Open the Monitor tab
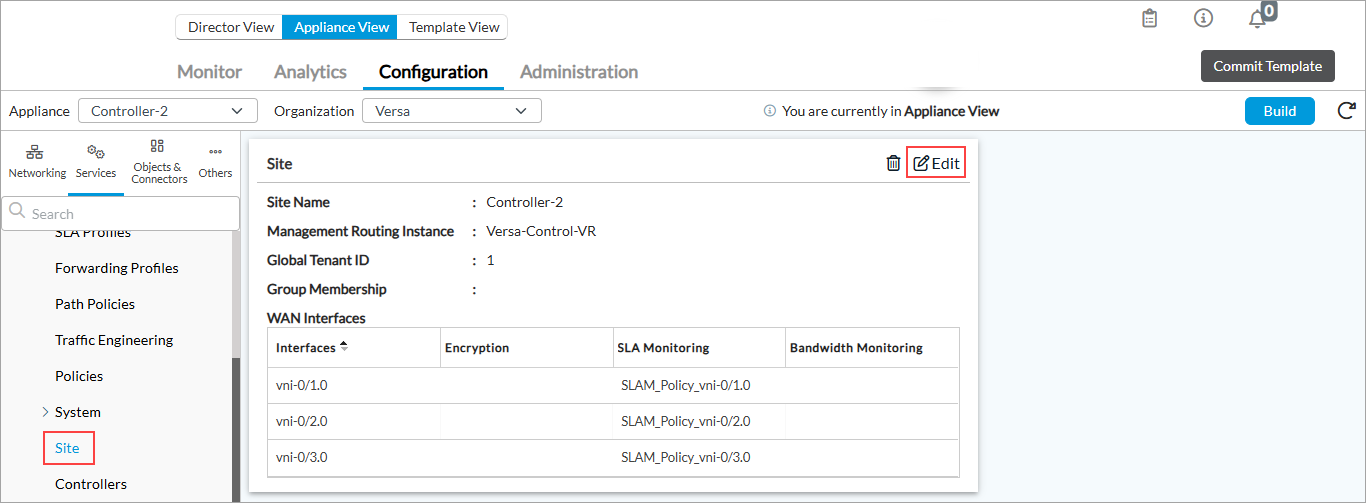Viewport: 1366px width, 503px height. (x=209, y=72)
